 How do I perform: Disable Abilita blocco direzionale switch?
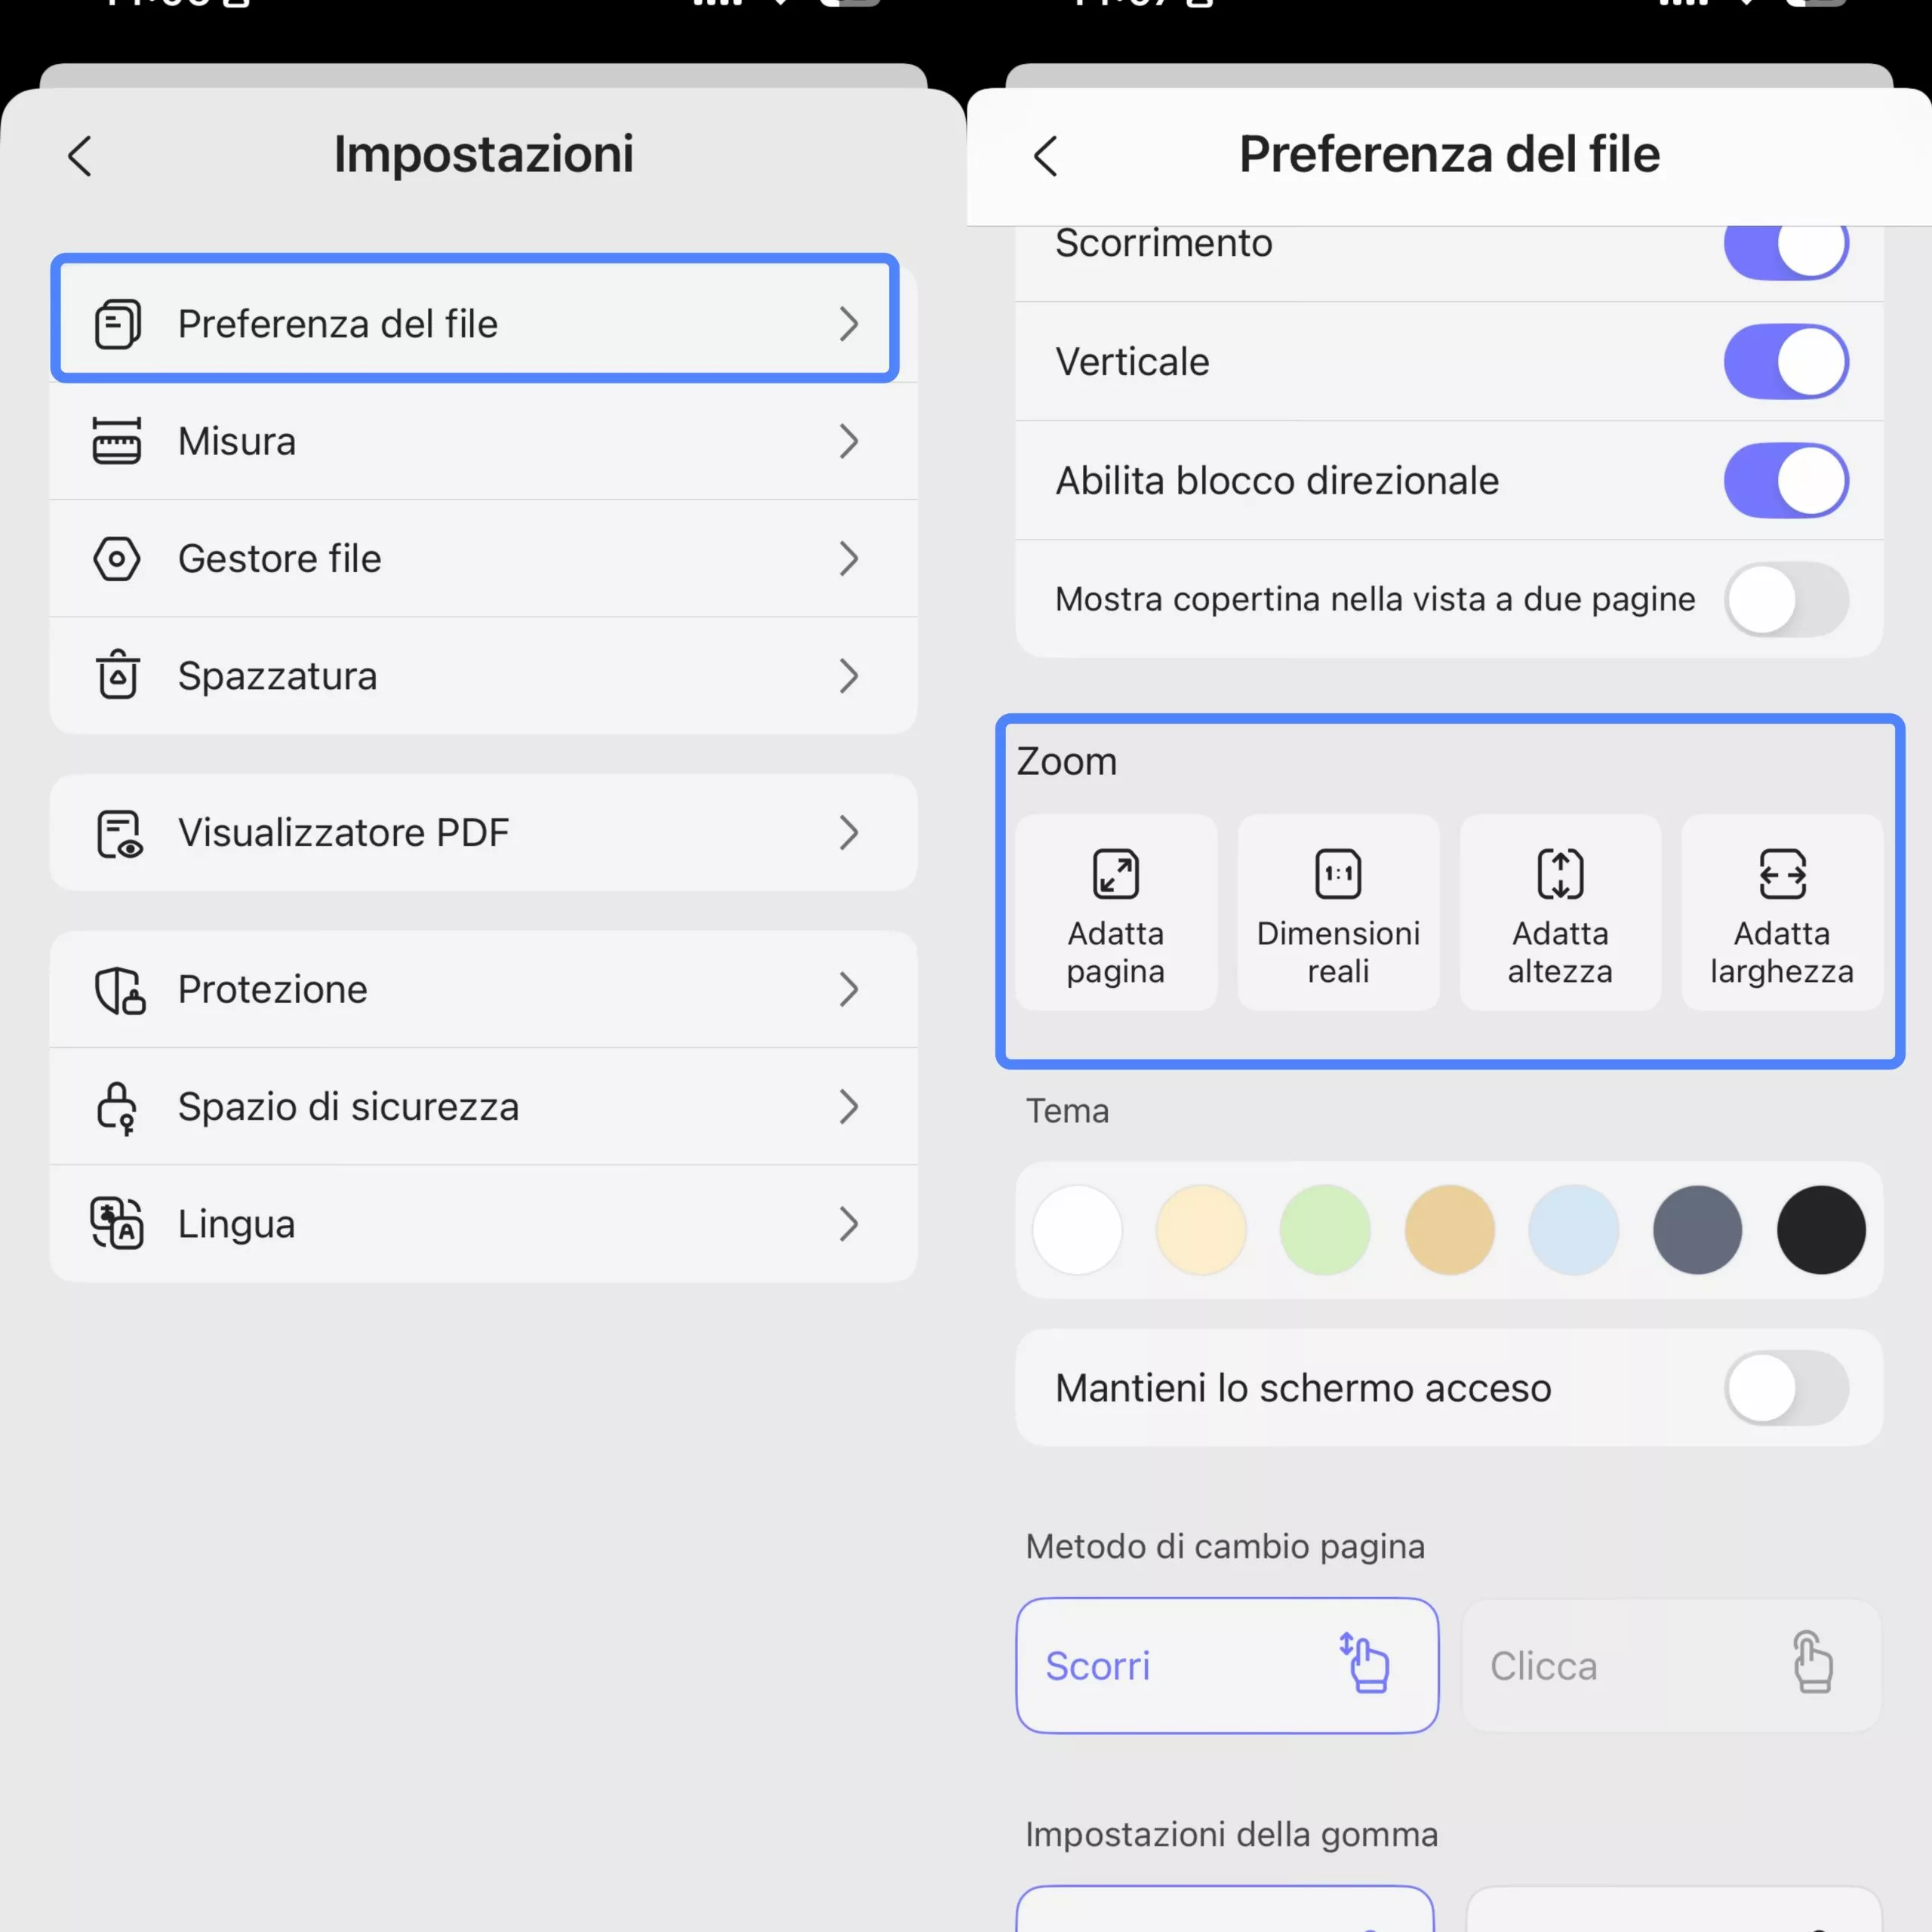tap(1786, 480)
